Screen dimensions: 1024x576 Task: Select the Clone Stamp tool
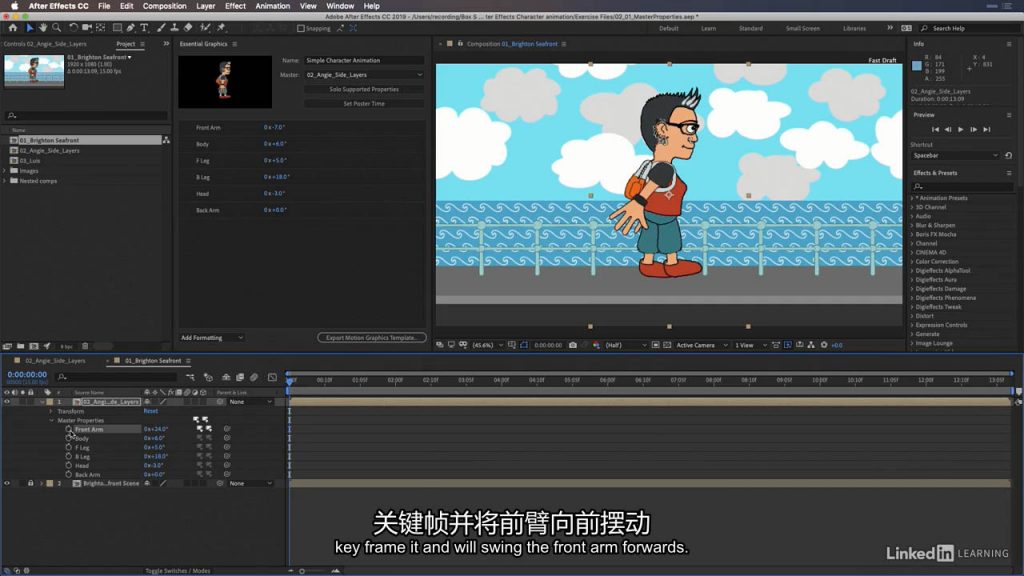pyautogui.click(x=174, y=28)
